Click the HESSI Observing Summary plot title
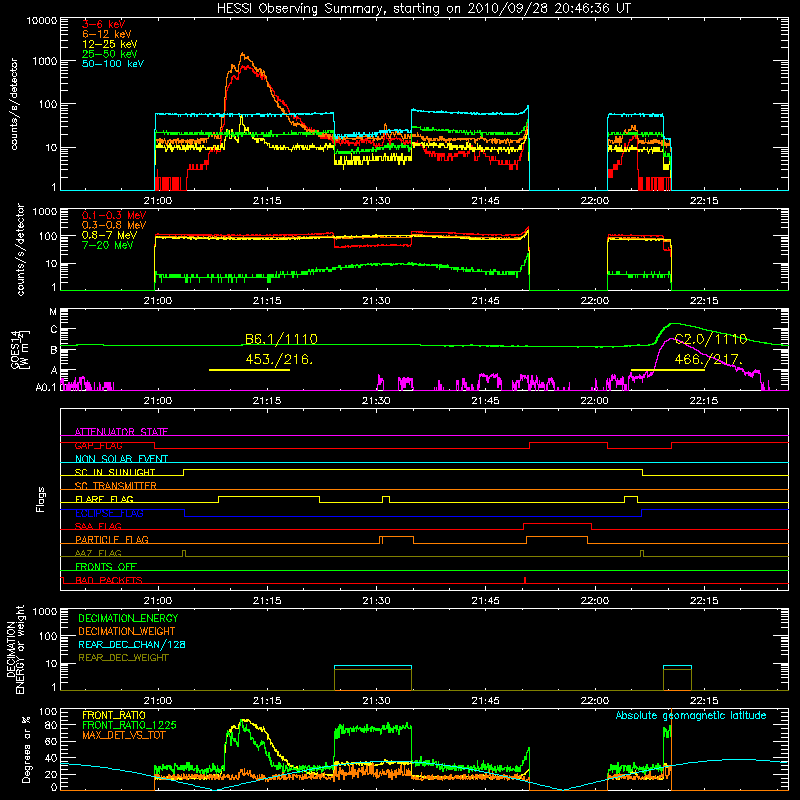Image resolution: width=800 pixels, height=800 pixels. tap(423, 9)
